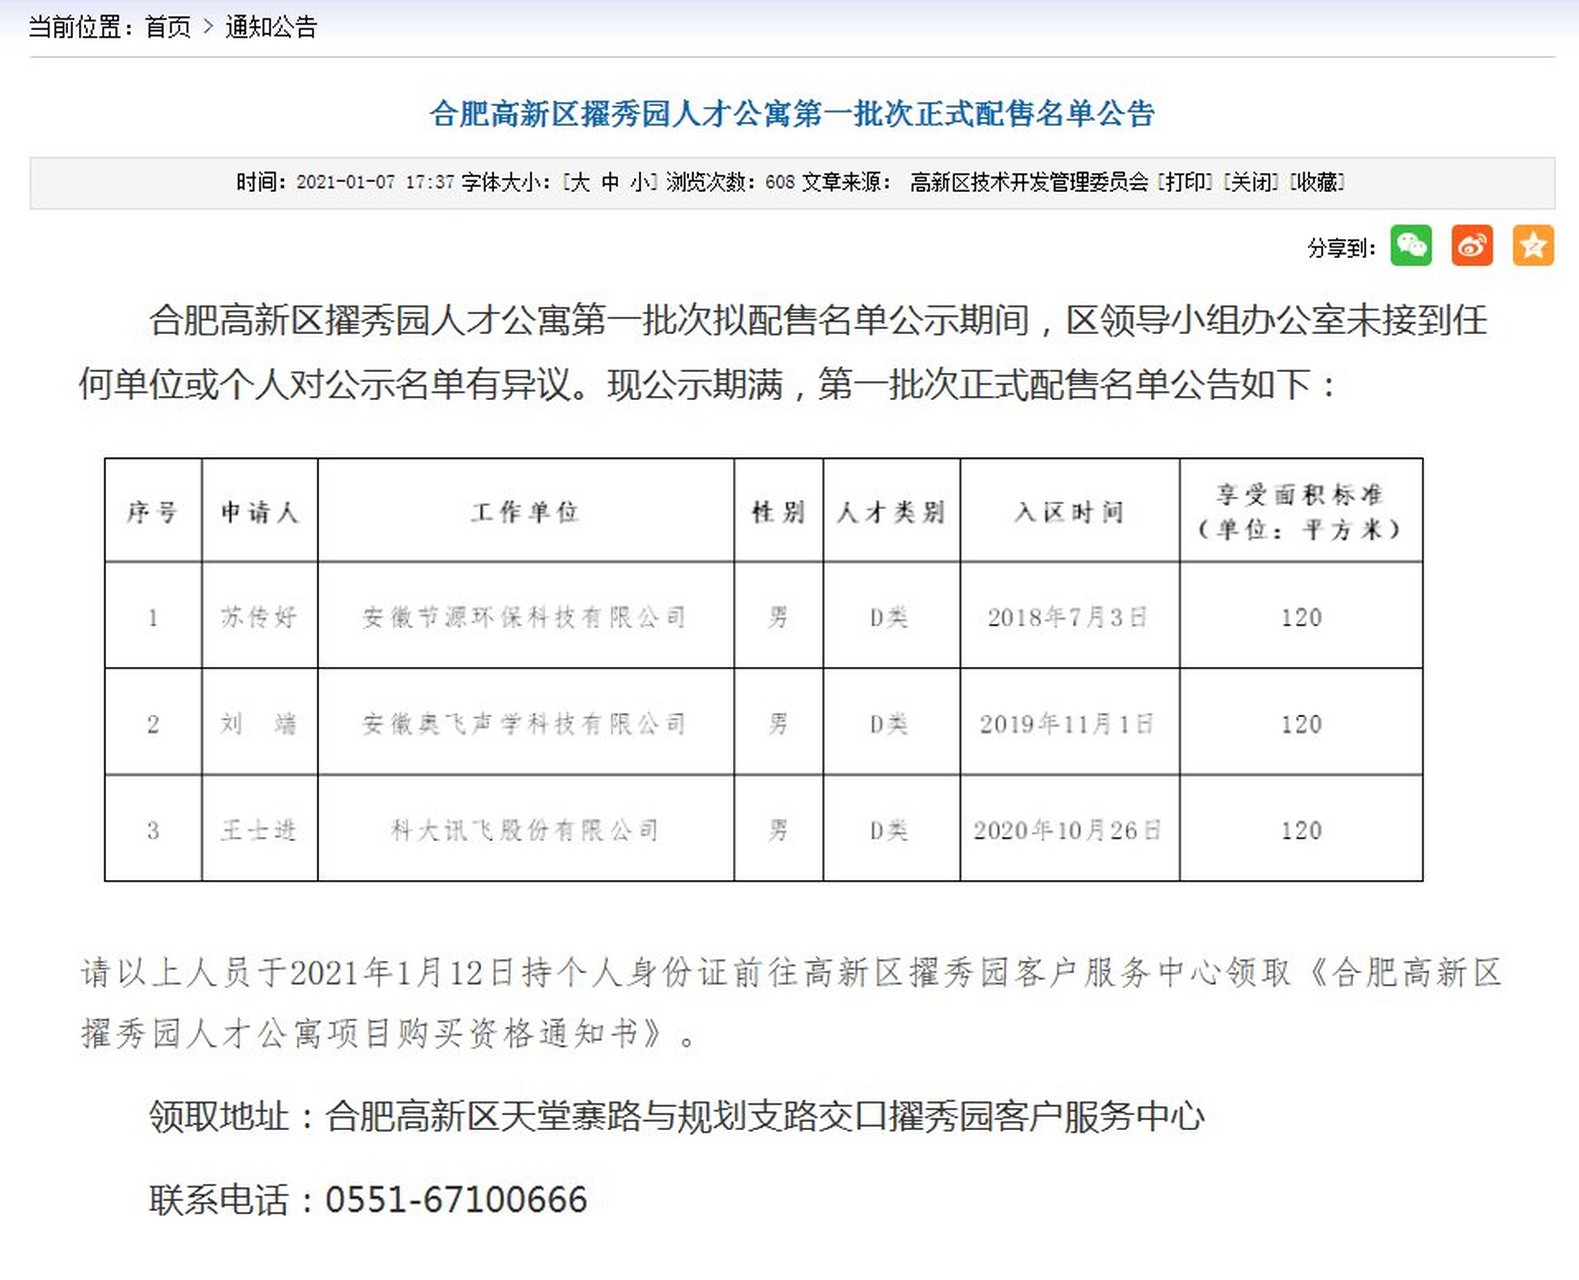Screen dimensions: 1579x1280
Task: Select 安徽奥飞声学科技有限公司 cell
Action: tap(525, 723)
